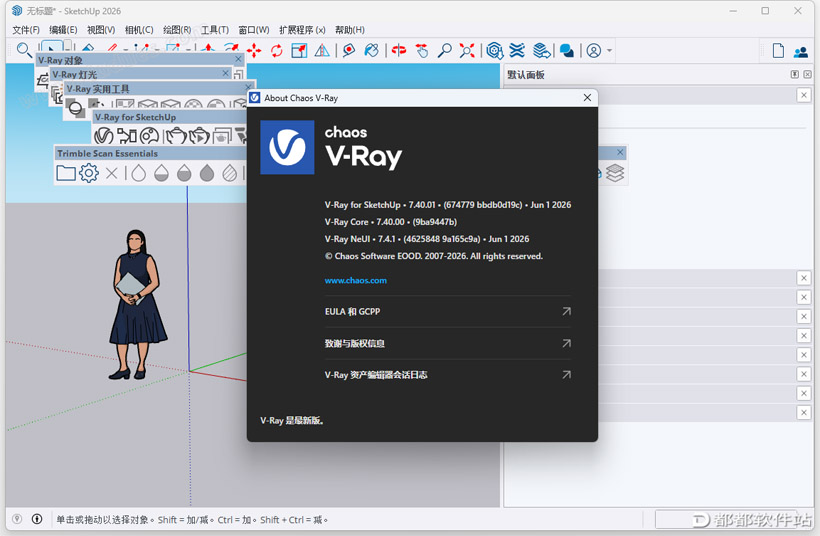Click the stacked layers icon beside the dialog

tap(615, 173)
